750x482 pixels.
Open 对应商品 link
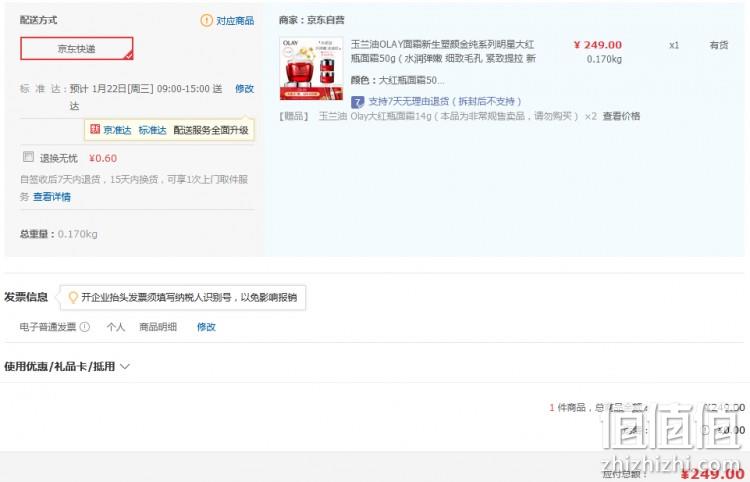point(235,21)
